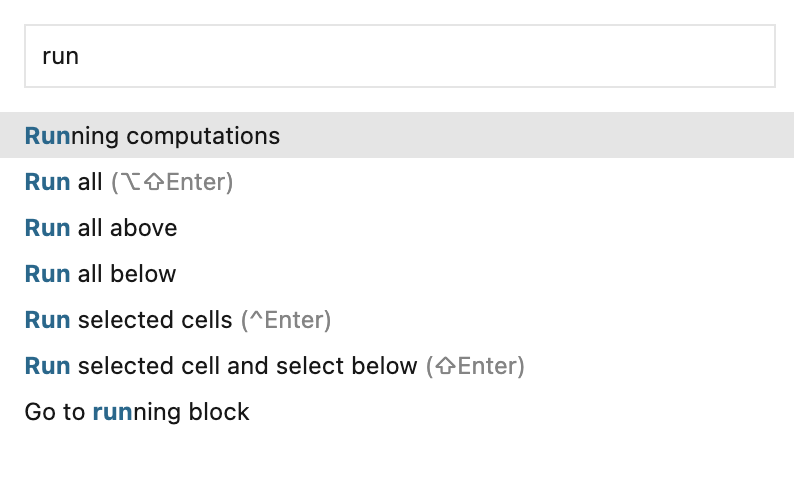Image resolution: width=794 pixels, height=484 pixels.
Task: Click the word "cells" in Run selected cells
Action: [208, 320]
